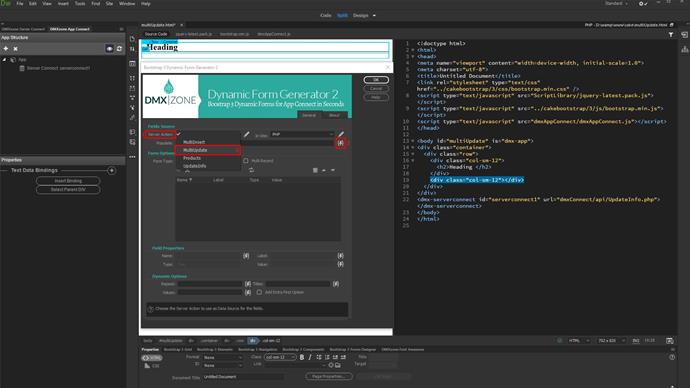Open the File menu
The width and height of the screenshot is (690, 388).
(x=20, y=4)
